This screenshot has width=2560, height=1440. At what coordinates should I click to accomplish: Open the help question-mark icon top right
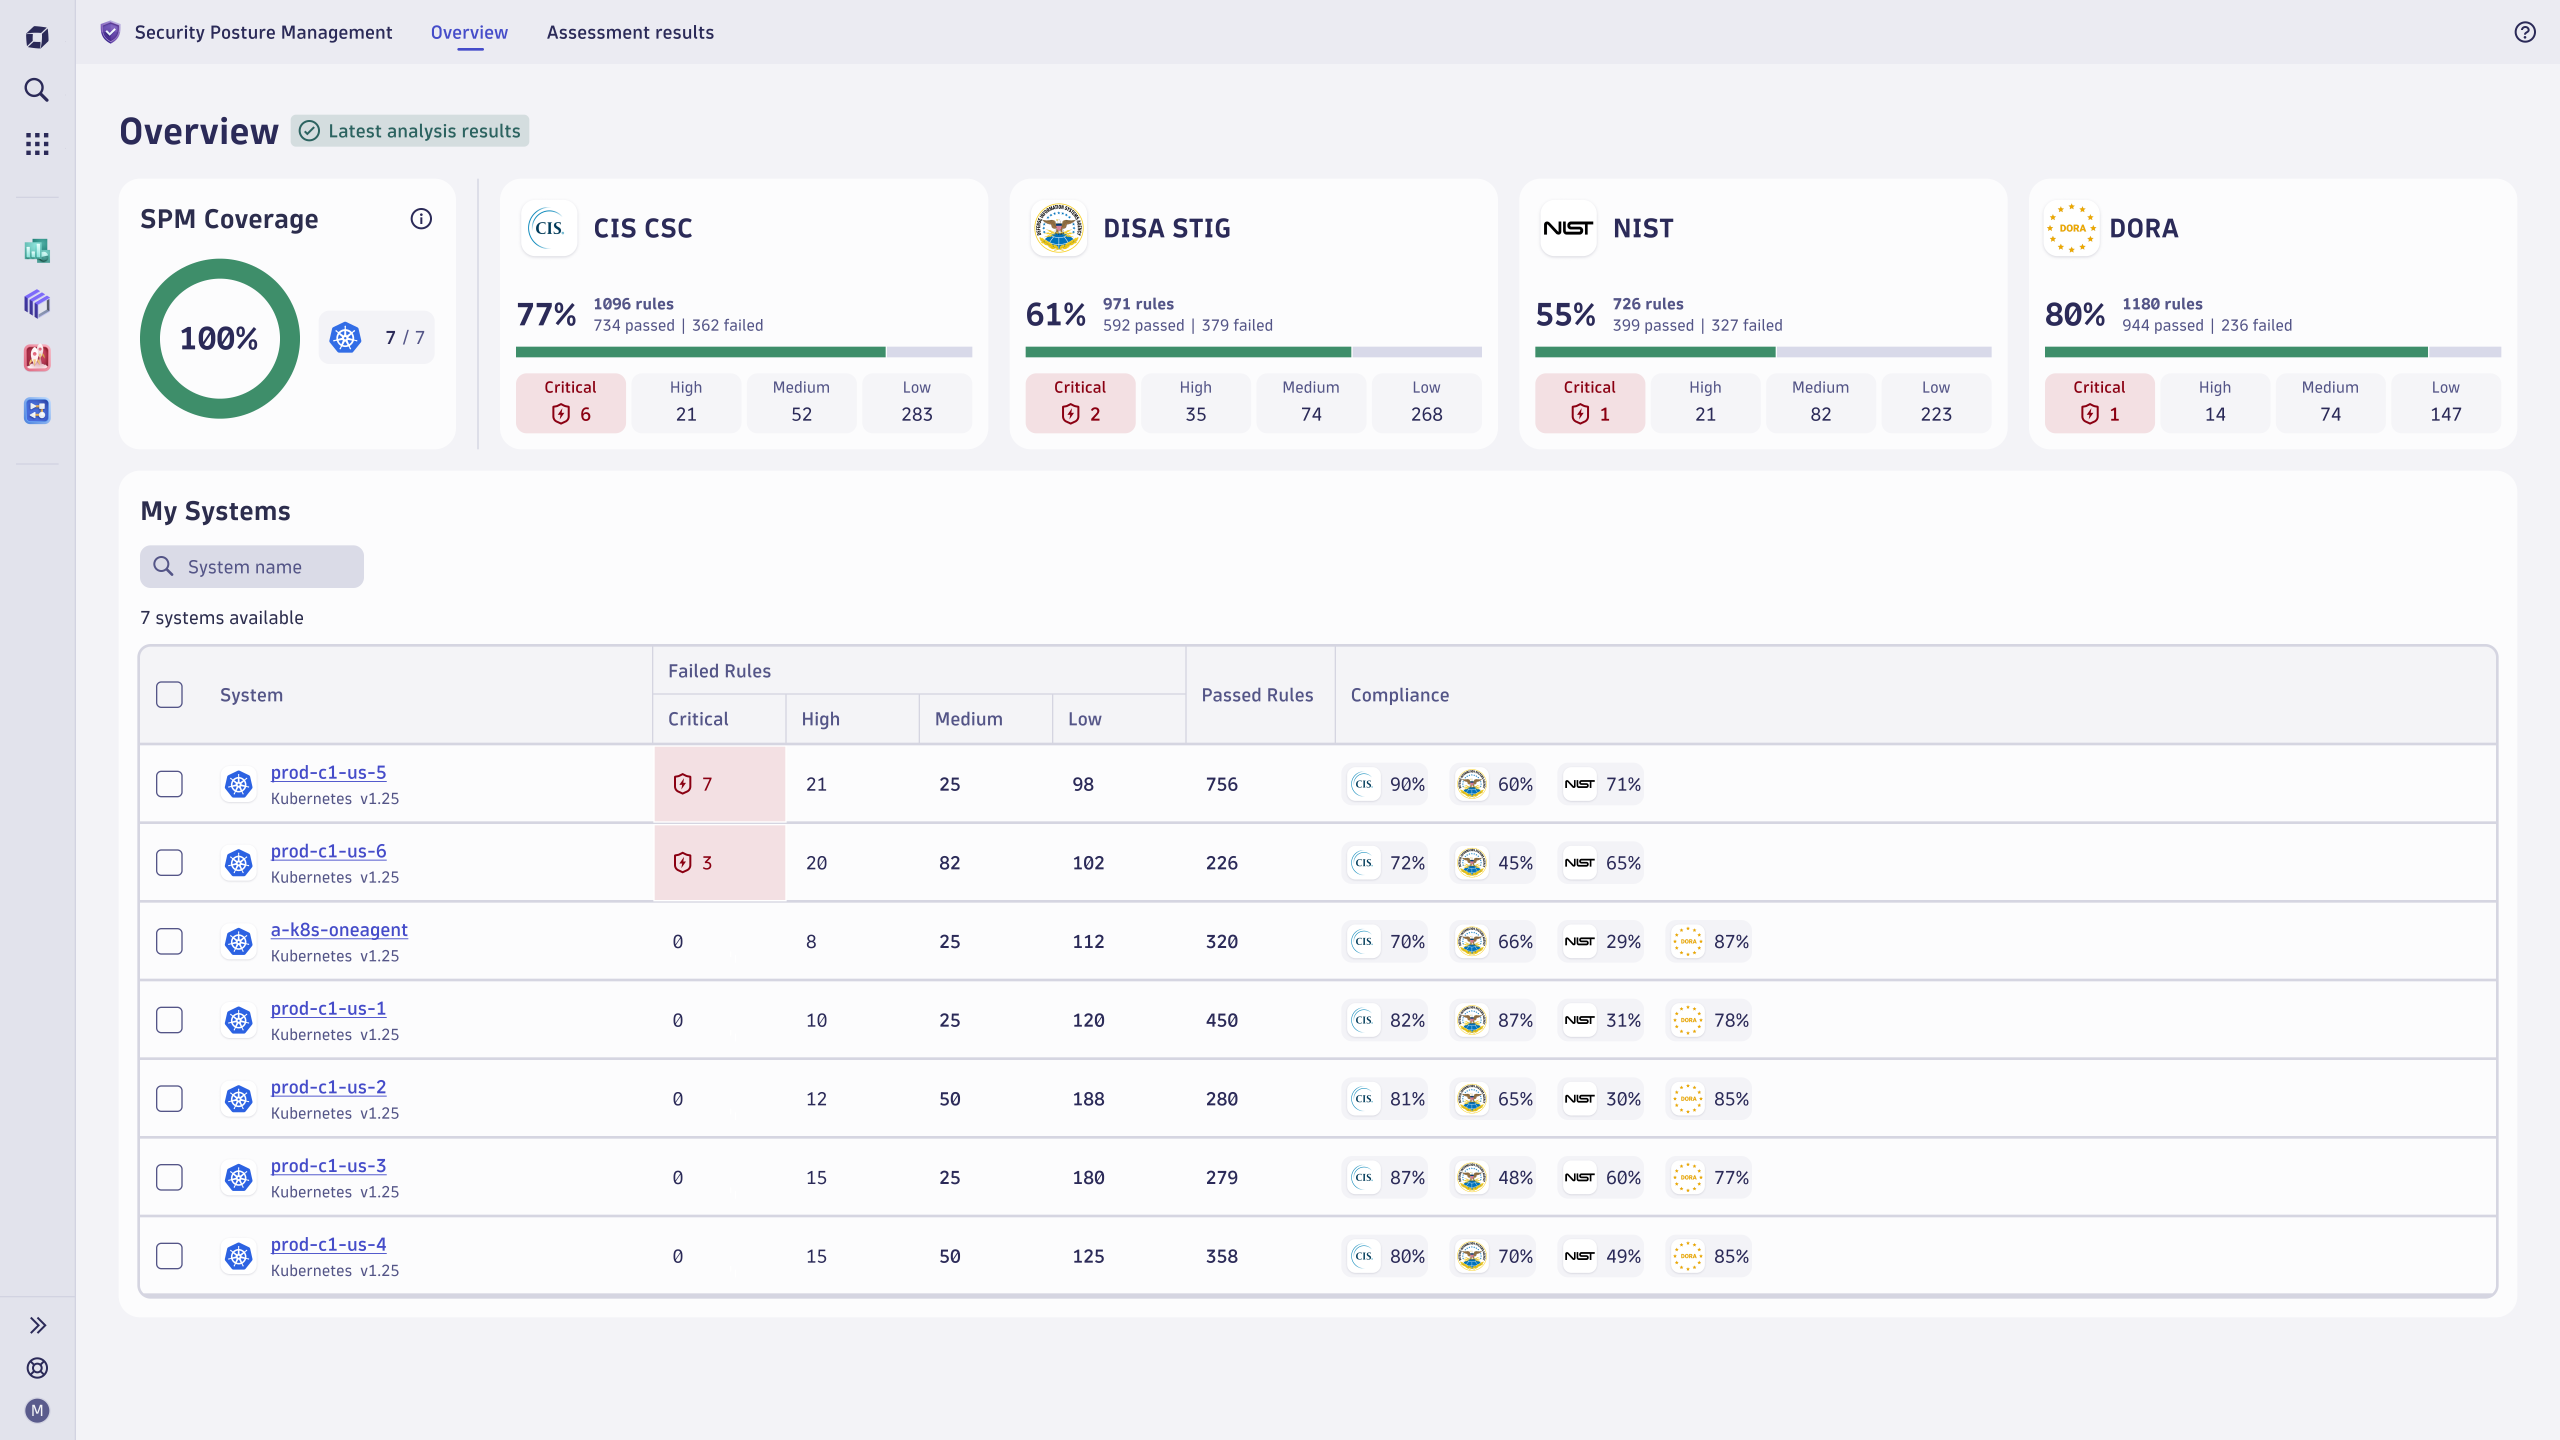[x=2524, y=32]
